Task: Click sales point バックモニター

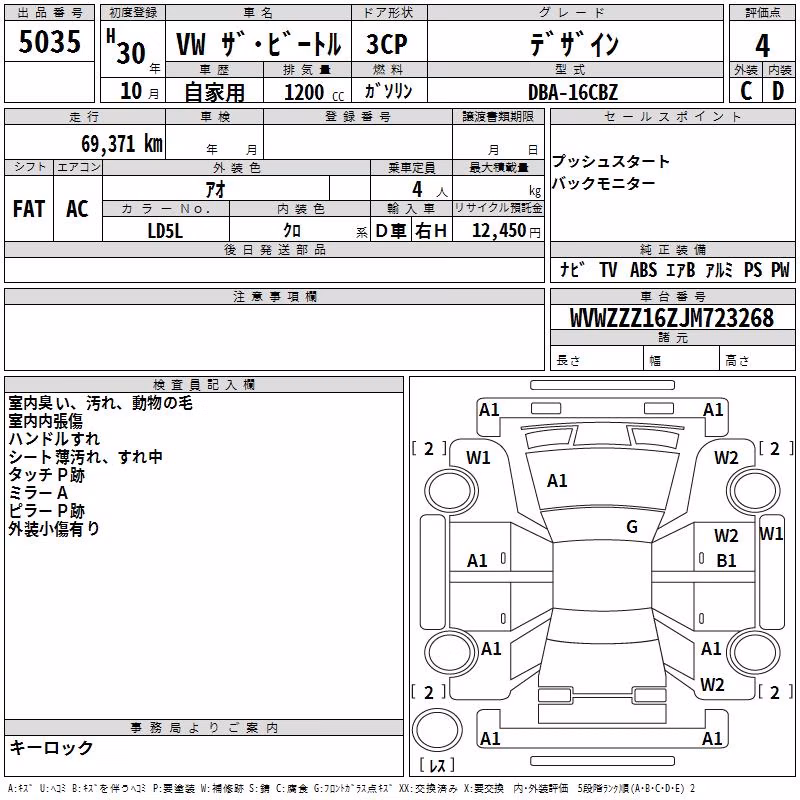Action: coord(604,183)
